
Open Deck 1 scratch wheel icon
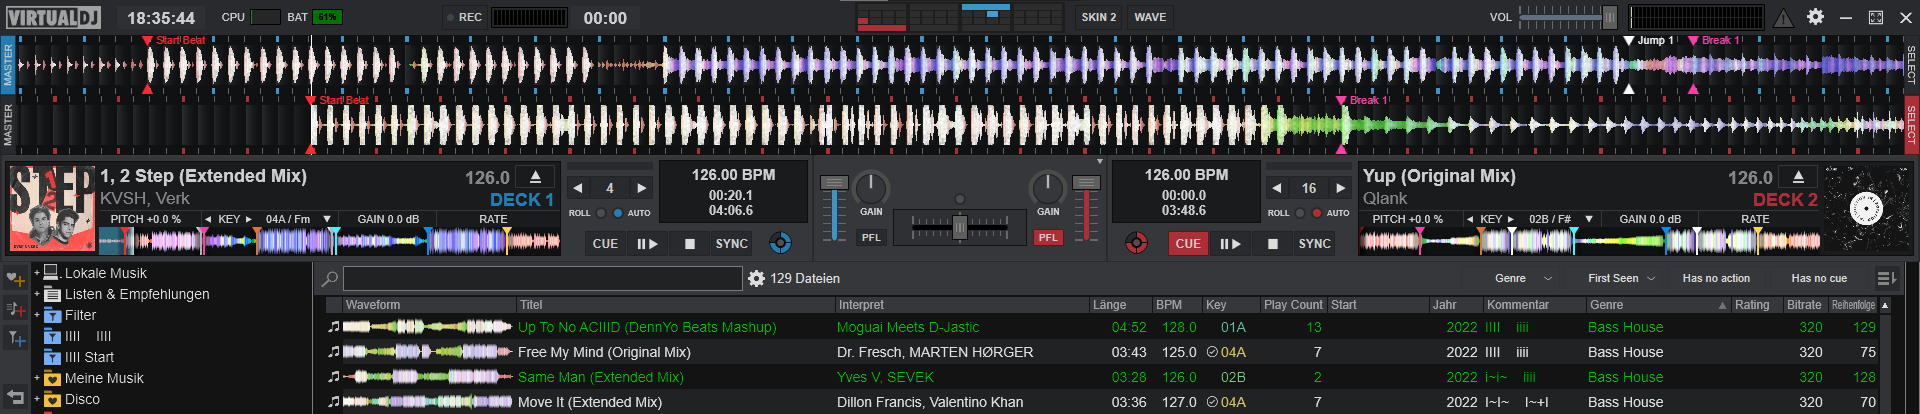click(x=780, y=242)
